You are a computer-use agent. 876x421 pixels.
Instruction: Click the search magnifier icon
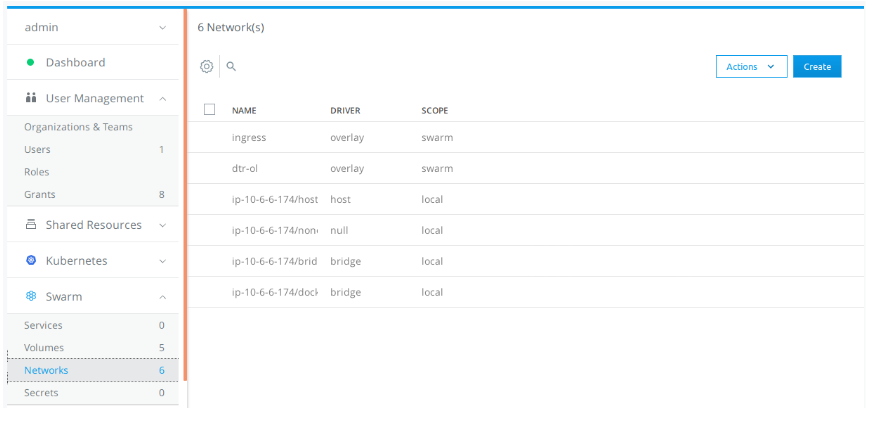231,66
